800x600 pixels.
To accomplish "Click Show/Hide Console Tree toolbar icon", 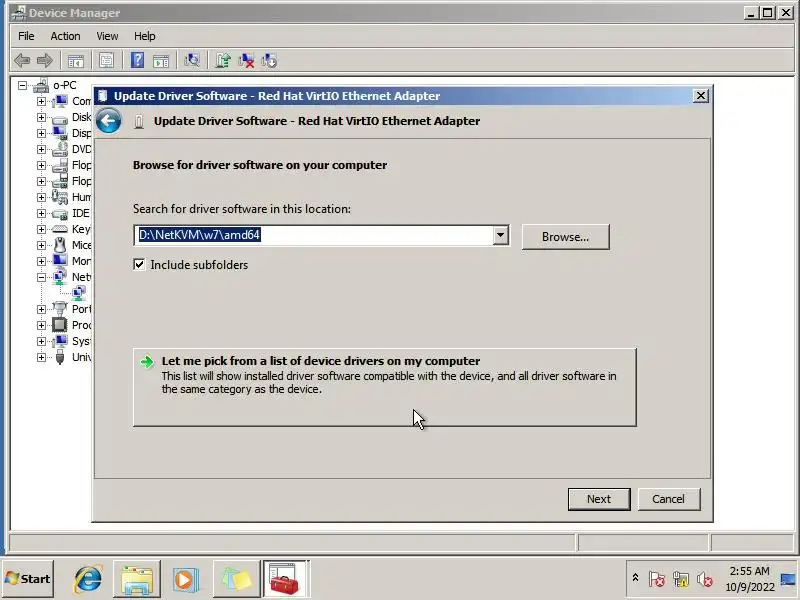I will [x=76, y=61].
